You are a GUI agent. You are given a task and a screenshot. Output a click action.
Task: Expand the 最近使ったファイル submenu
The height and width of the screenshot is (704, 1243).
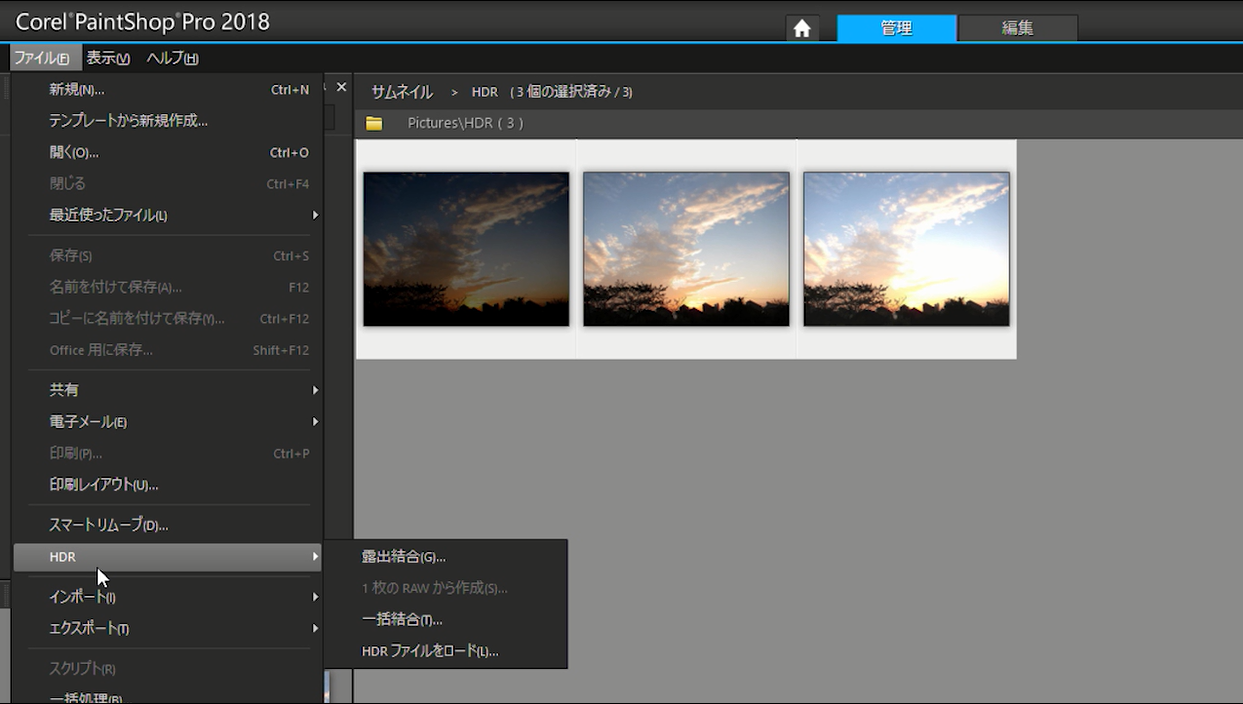click(108, 215)
